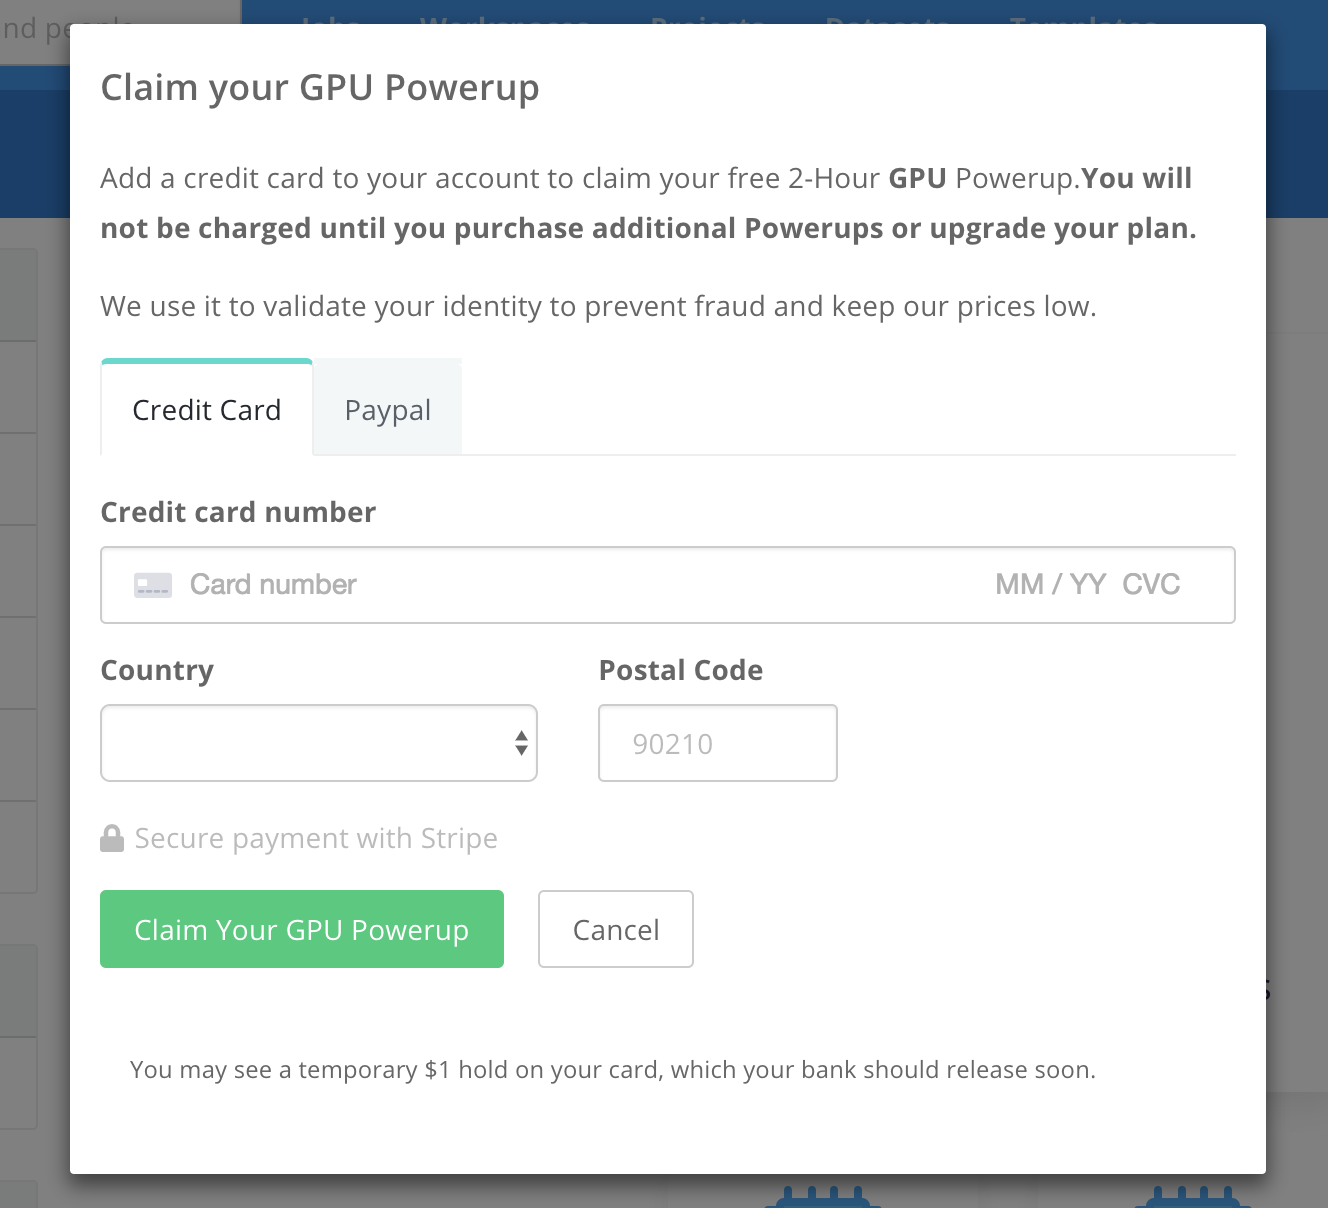
Task: Click the Secure payment with Stripe text
Action: tap(316, 838)
